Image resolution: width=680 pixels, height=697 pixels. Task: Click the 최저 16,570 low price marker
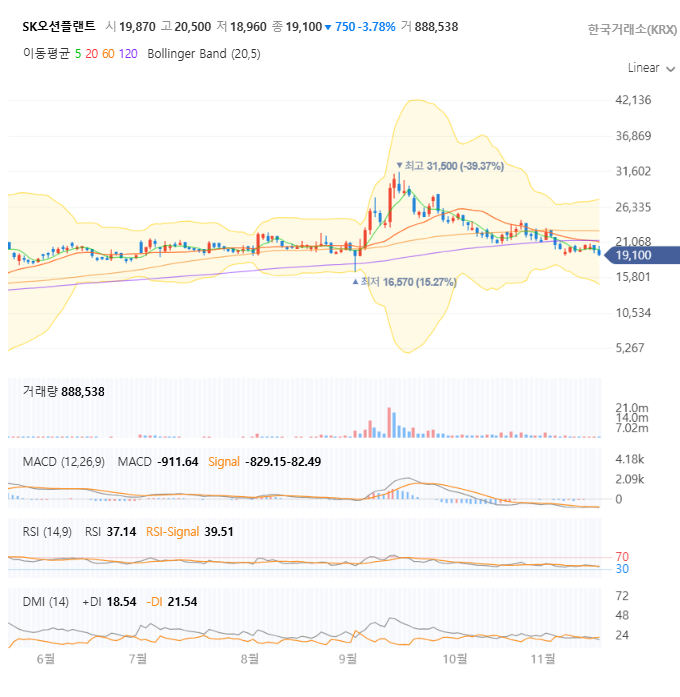click(x=404, y=282)
